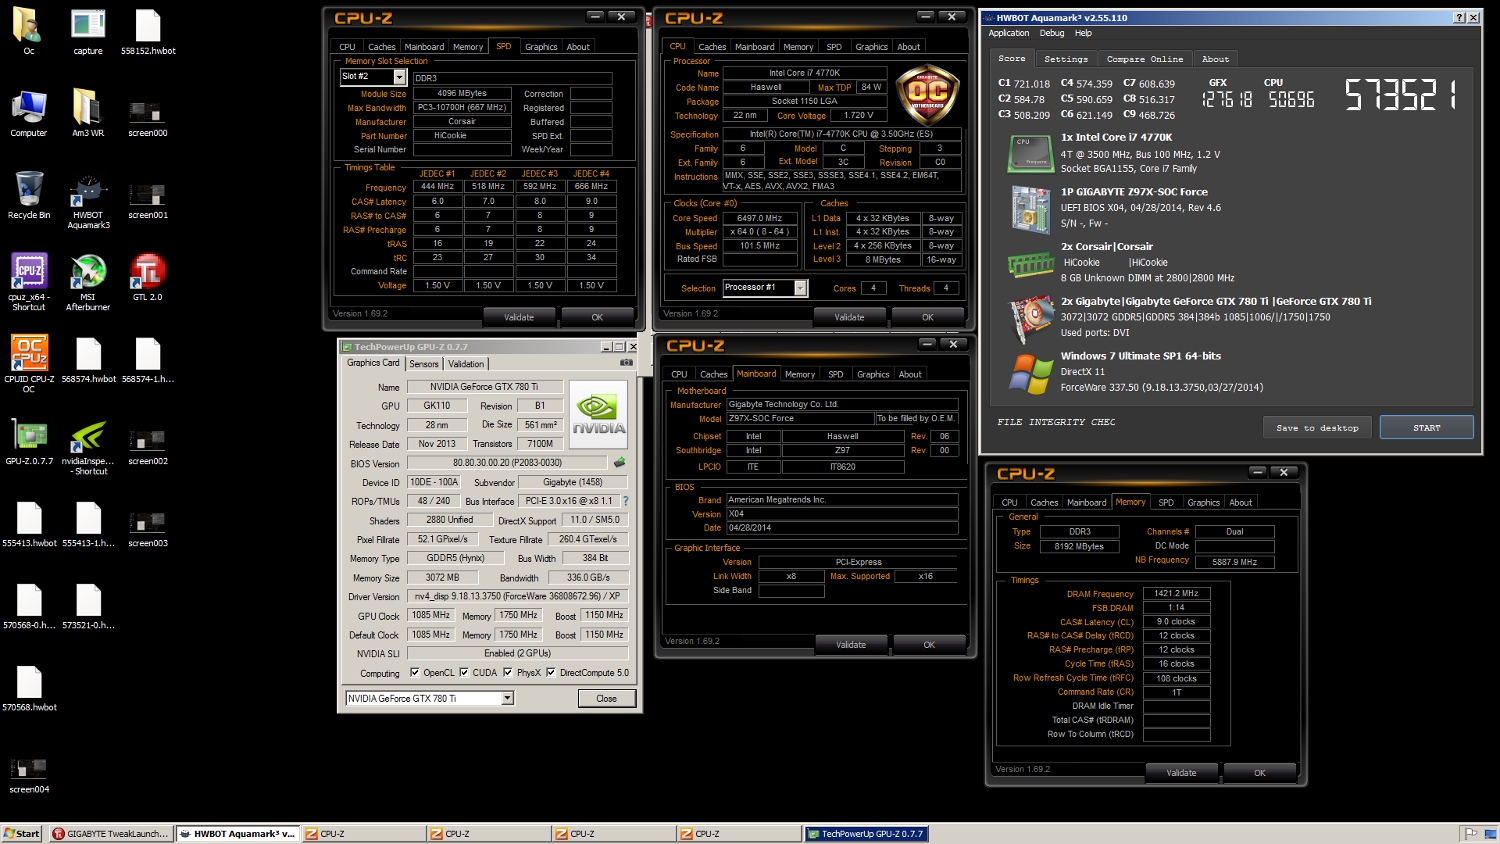Toggle CUDA checkbox in GPU-Z
The height and width of the screenshot is (844, 1500).
[463, 672]
